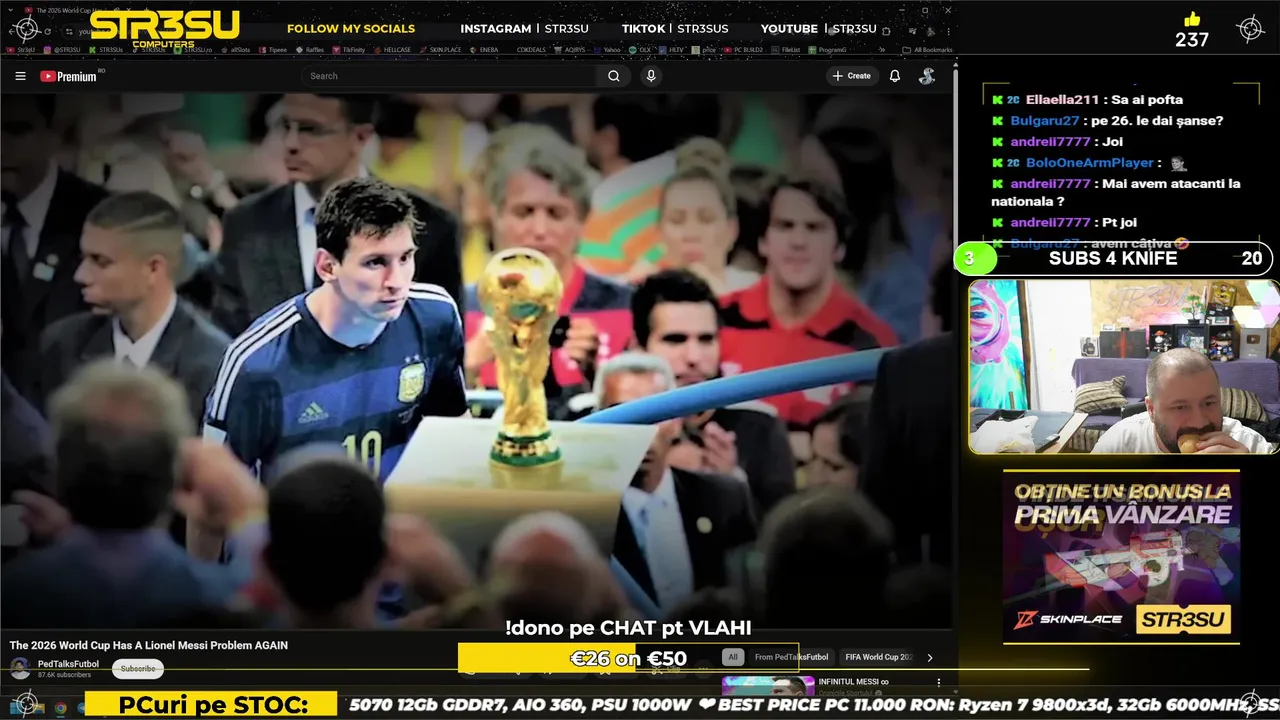This screenshot has height=720, width=1280.
Task: Click the SKINPLACE bonus ad banner
Action: (1121, 557)
